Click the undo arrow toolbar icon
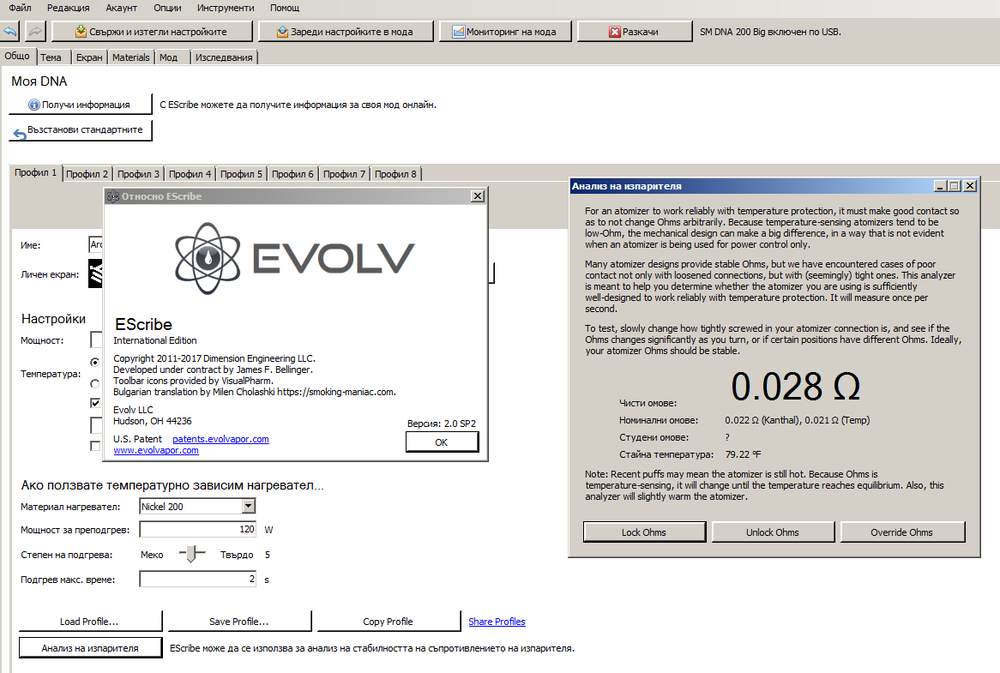 pos(11,31)
